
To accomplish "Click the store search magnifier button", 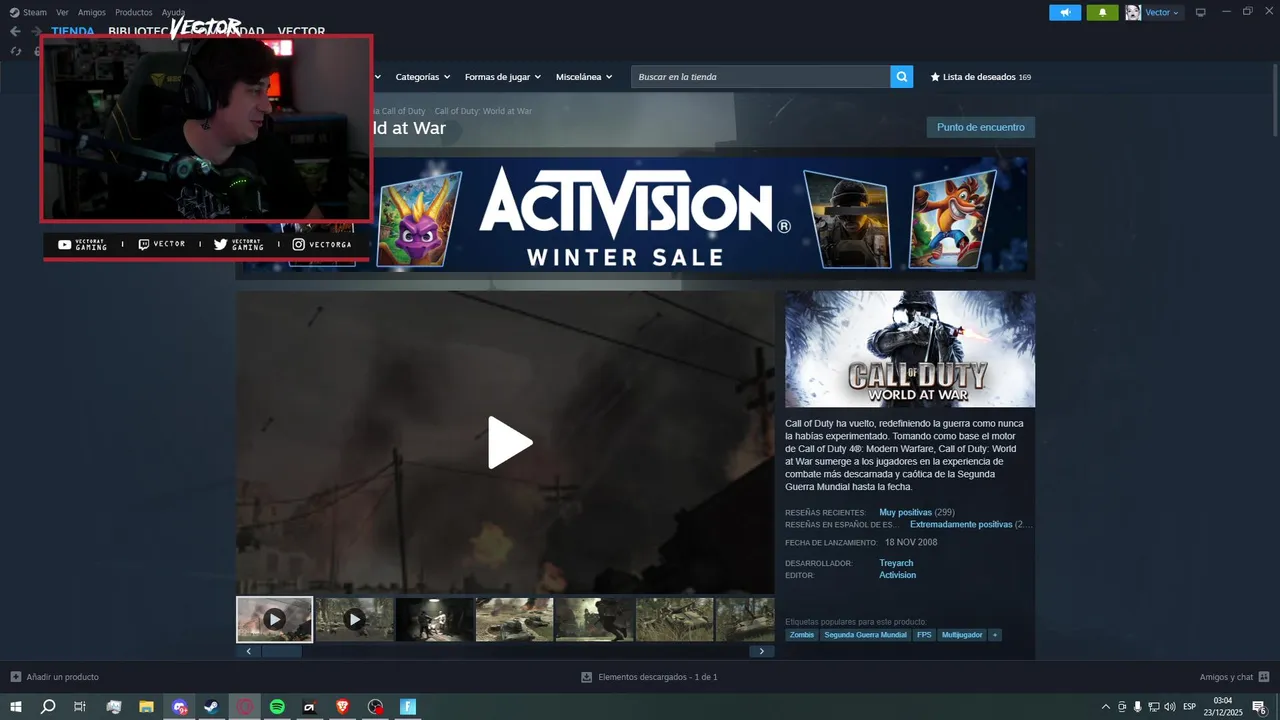I will 902,76.
